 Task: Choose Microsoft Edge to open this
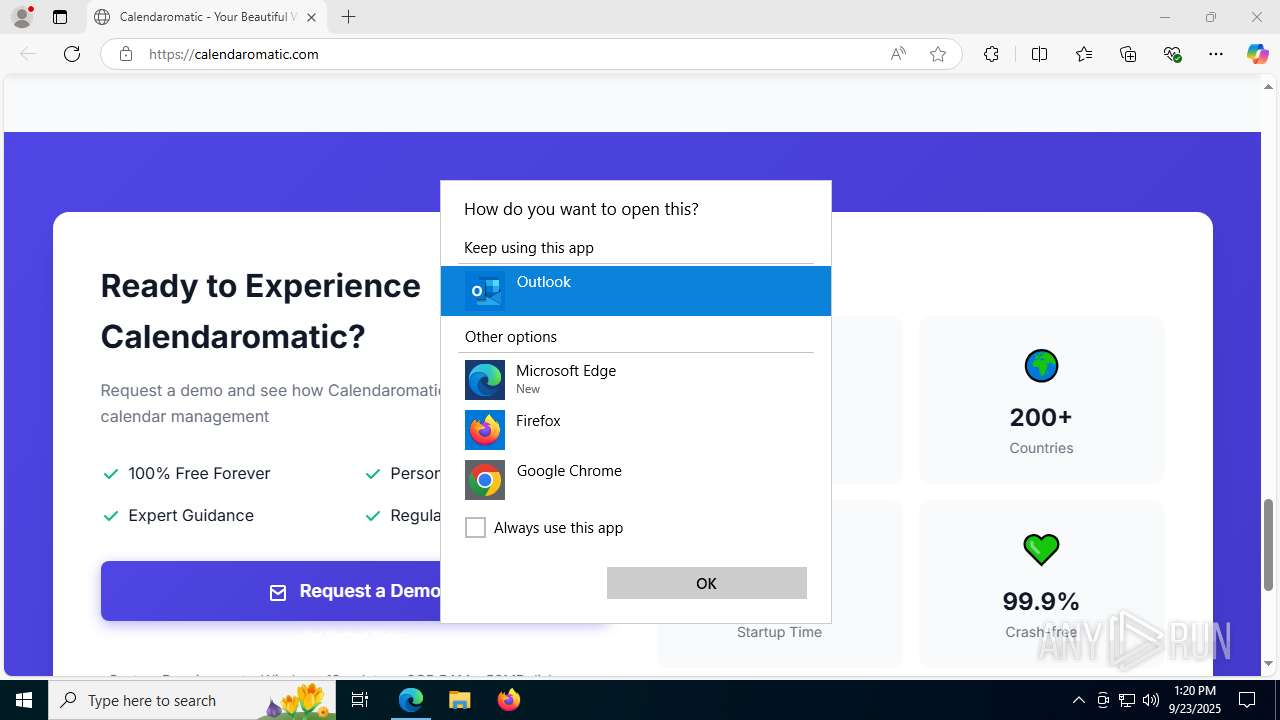(635, 380)
